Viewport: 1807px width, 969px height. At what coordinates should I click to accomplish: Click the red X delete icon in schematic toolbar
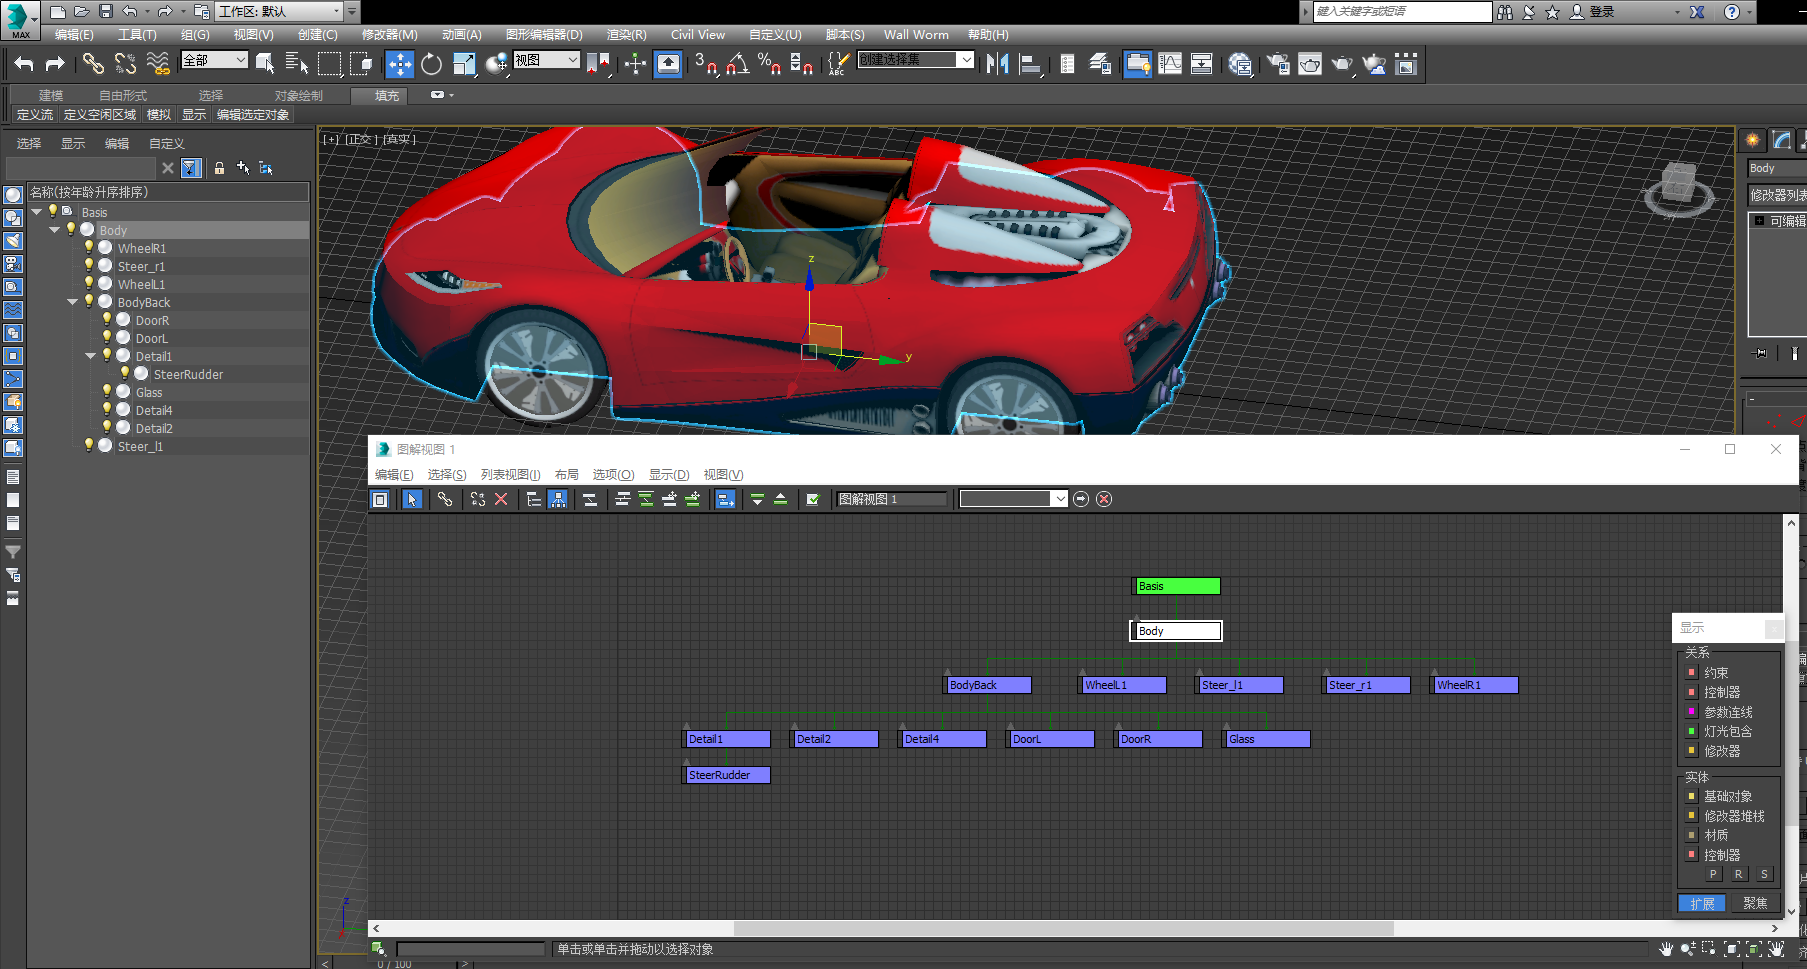click(x=502, y=499)
